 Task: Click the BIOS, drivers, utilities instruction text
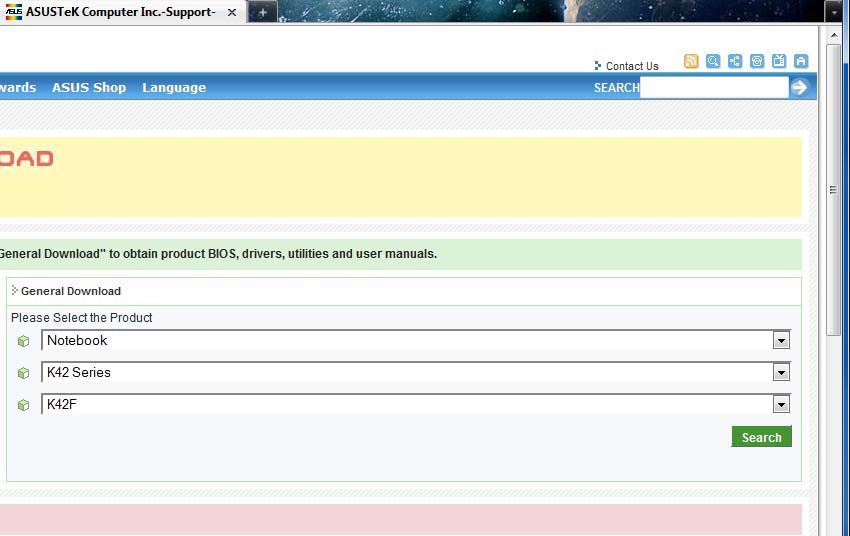point(218,254)
